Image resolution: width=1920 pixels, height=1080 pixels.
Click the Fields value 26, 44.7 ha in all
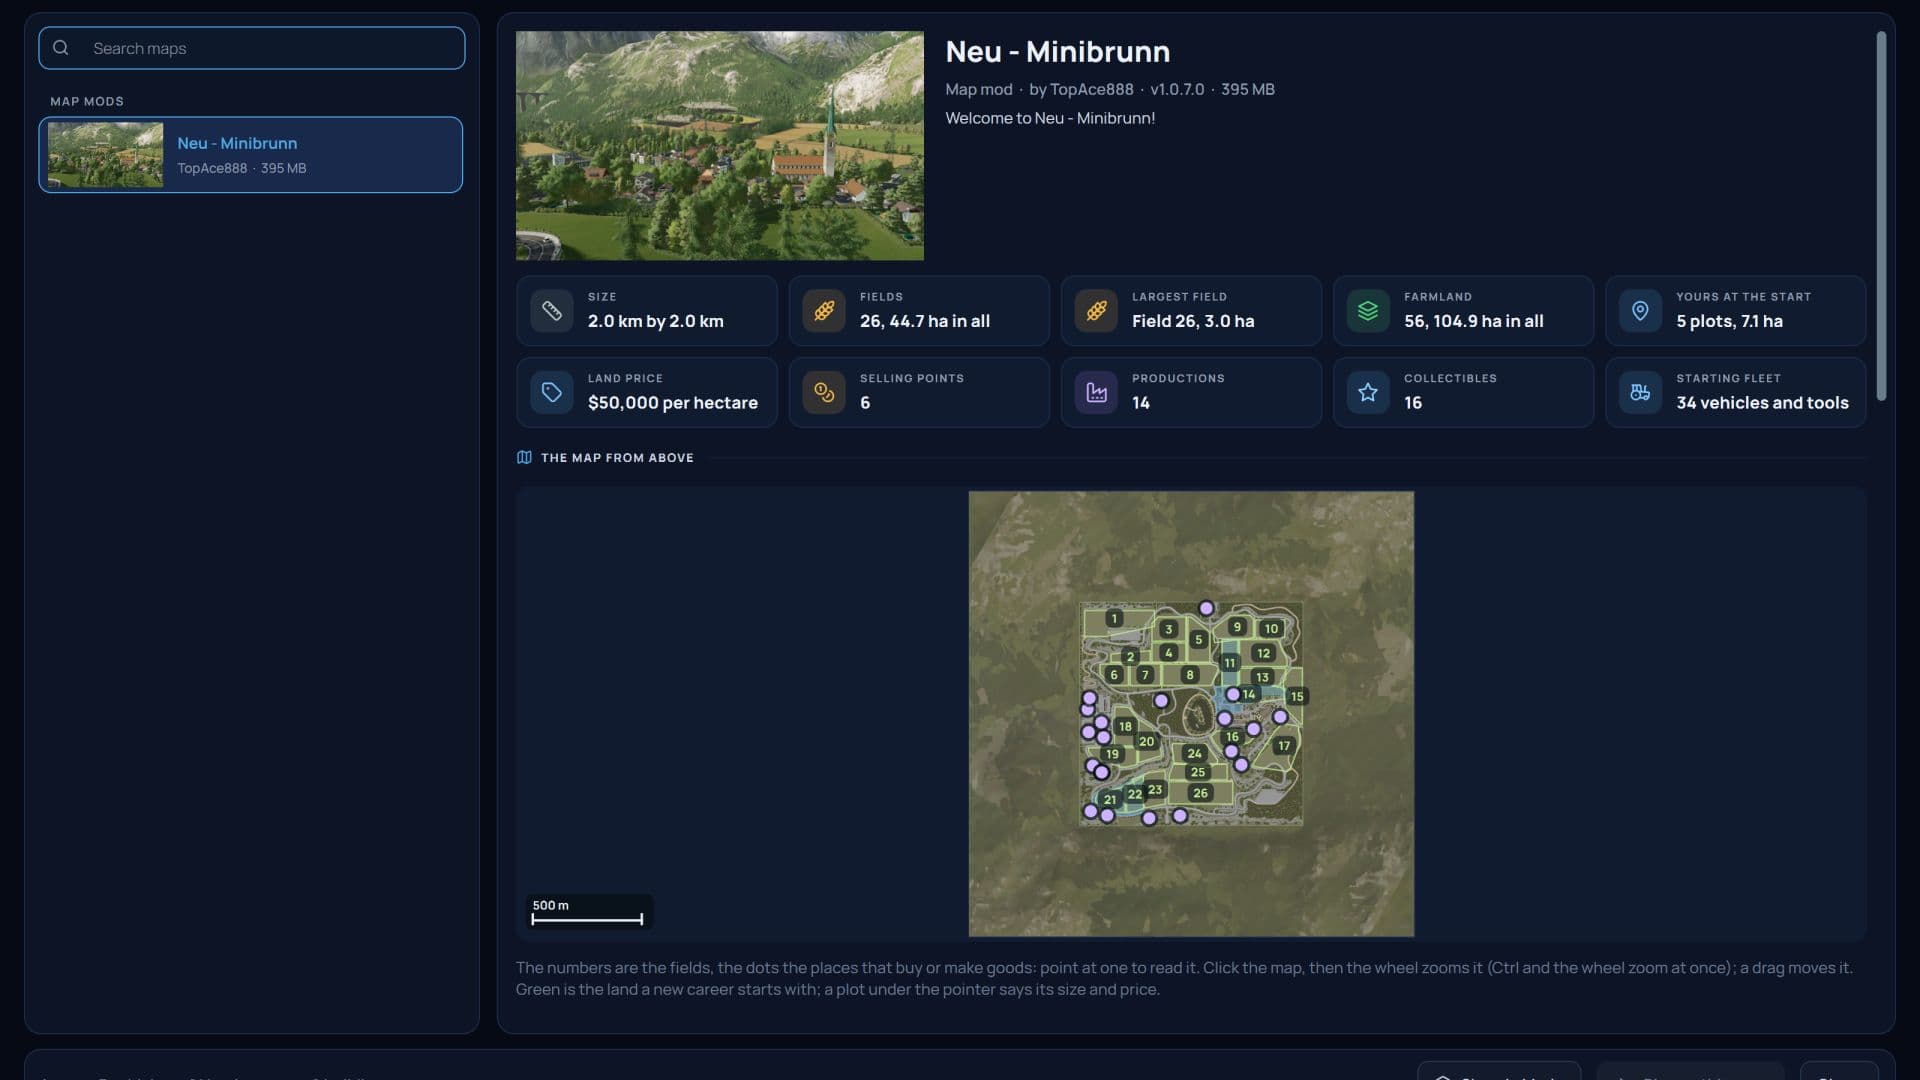tap(925, 321)
